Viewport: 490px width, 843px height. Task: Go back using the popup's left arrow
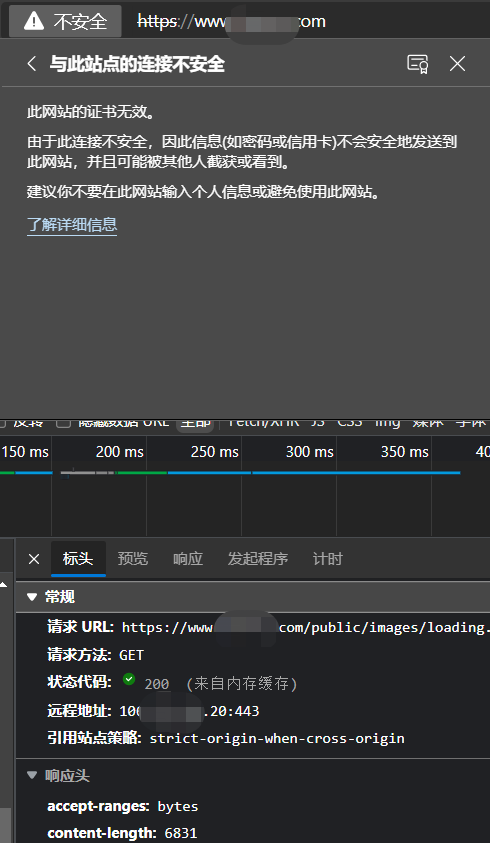click(x=32, y=64)
